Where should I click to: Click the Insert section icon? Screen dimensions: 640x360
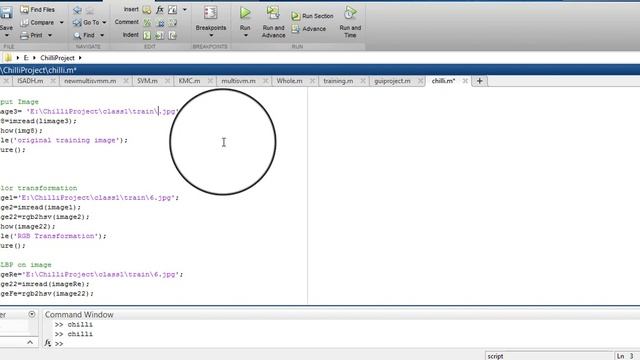point(147,10)
